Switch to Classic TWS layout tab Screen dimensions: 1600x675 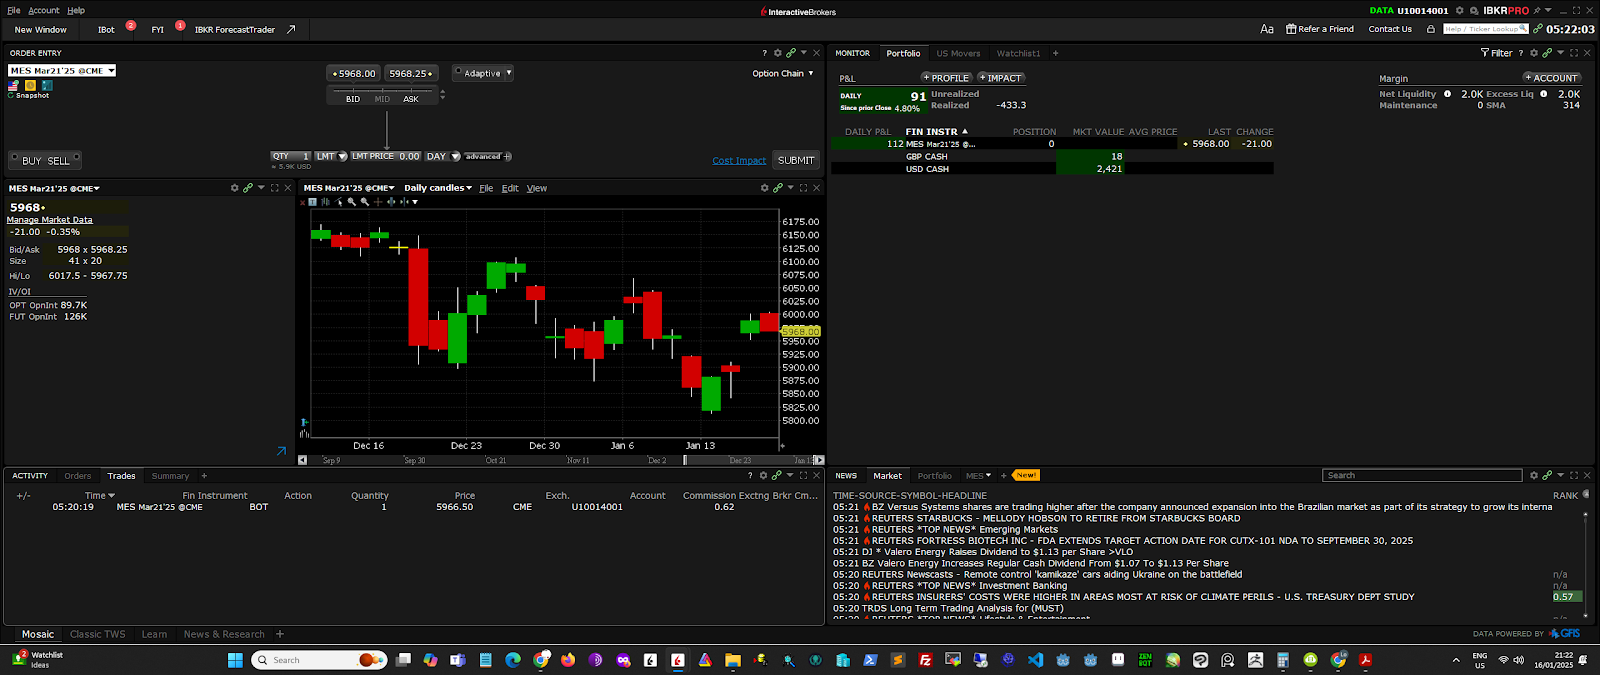[x=98, y=634]
